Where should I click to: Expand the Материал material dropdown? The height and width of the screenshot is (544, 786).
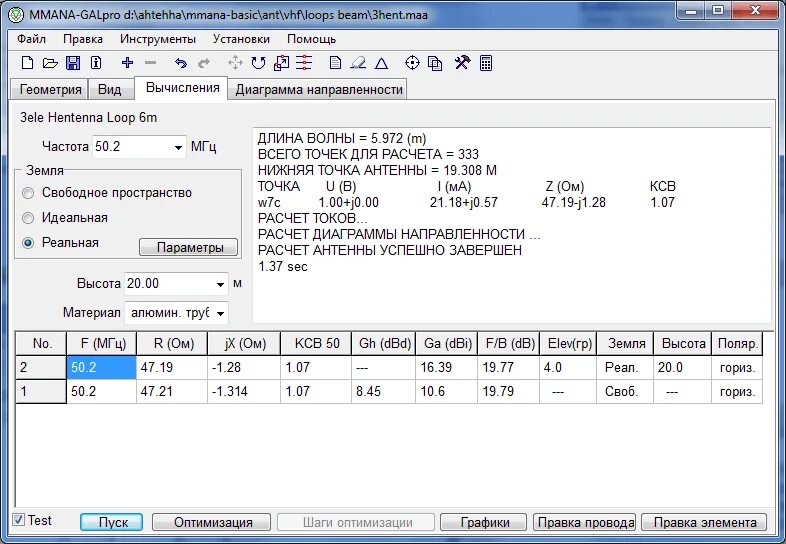click(220, 313)
